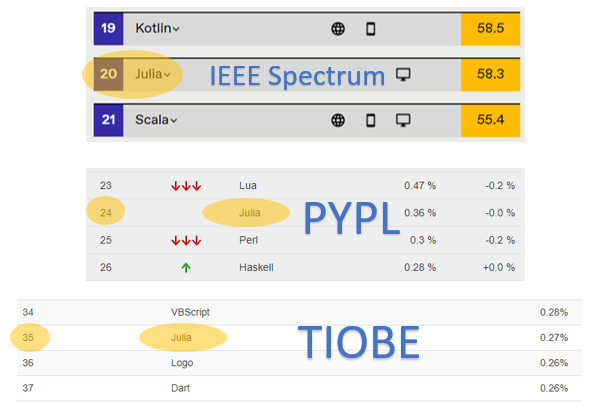Click the green up arrow beside Haskell
The image size is (605, 409).
tap(186, 268)
